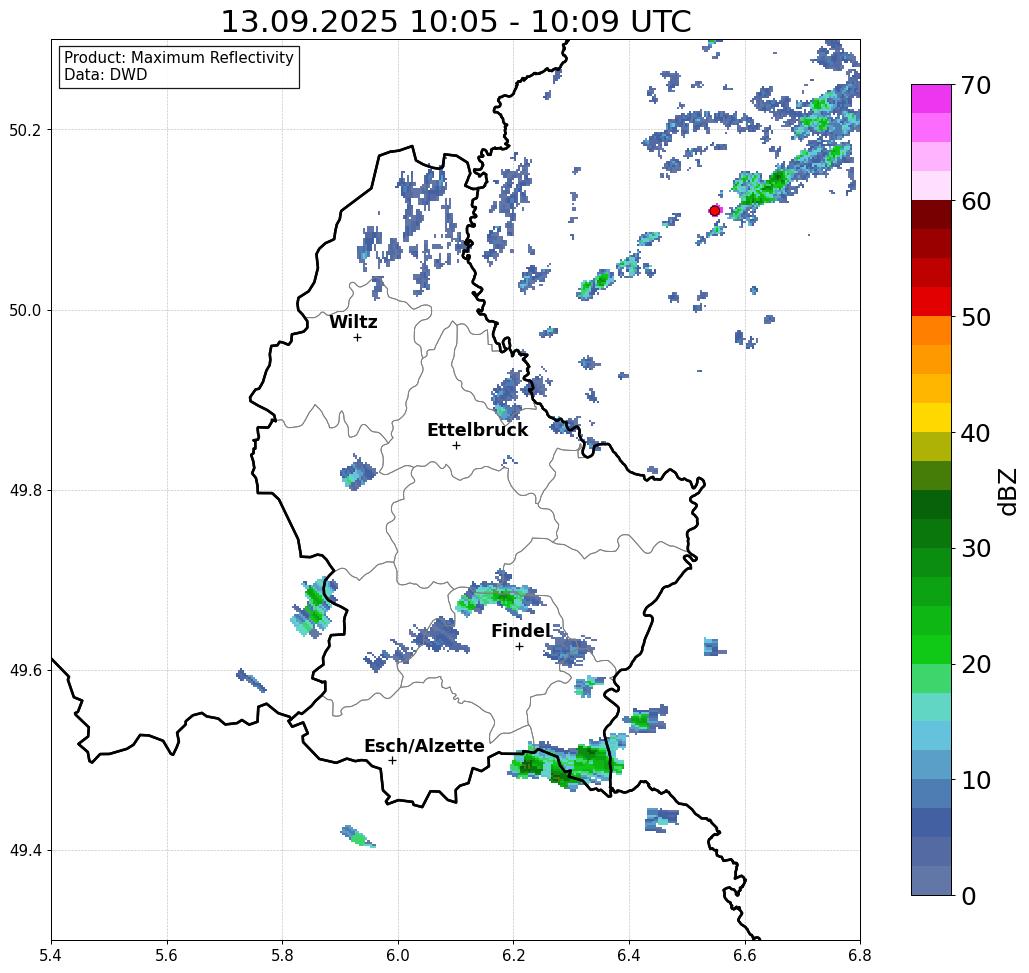
Task: Pick the orange colorbar segment below 50
Action: point(931,331)
